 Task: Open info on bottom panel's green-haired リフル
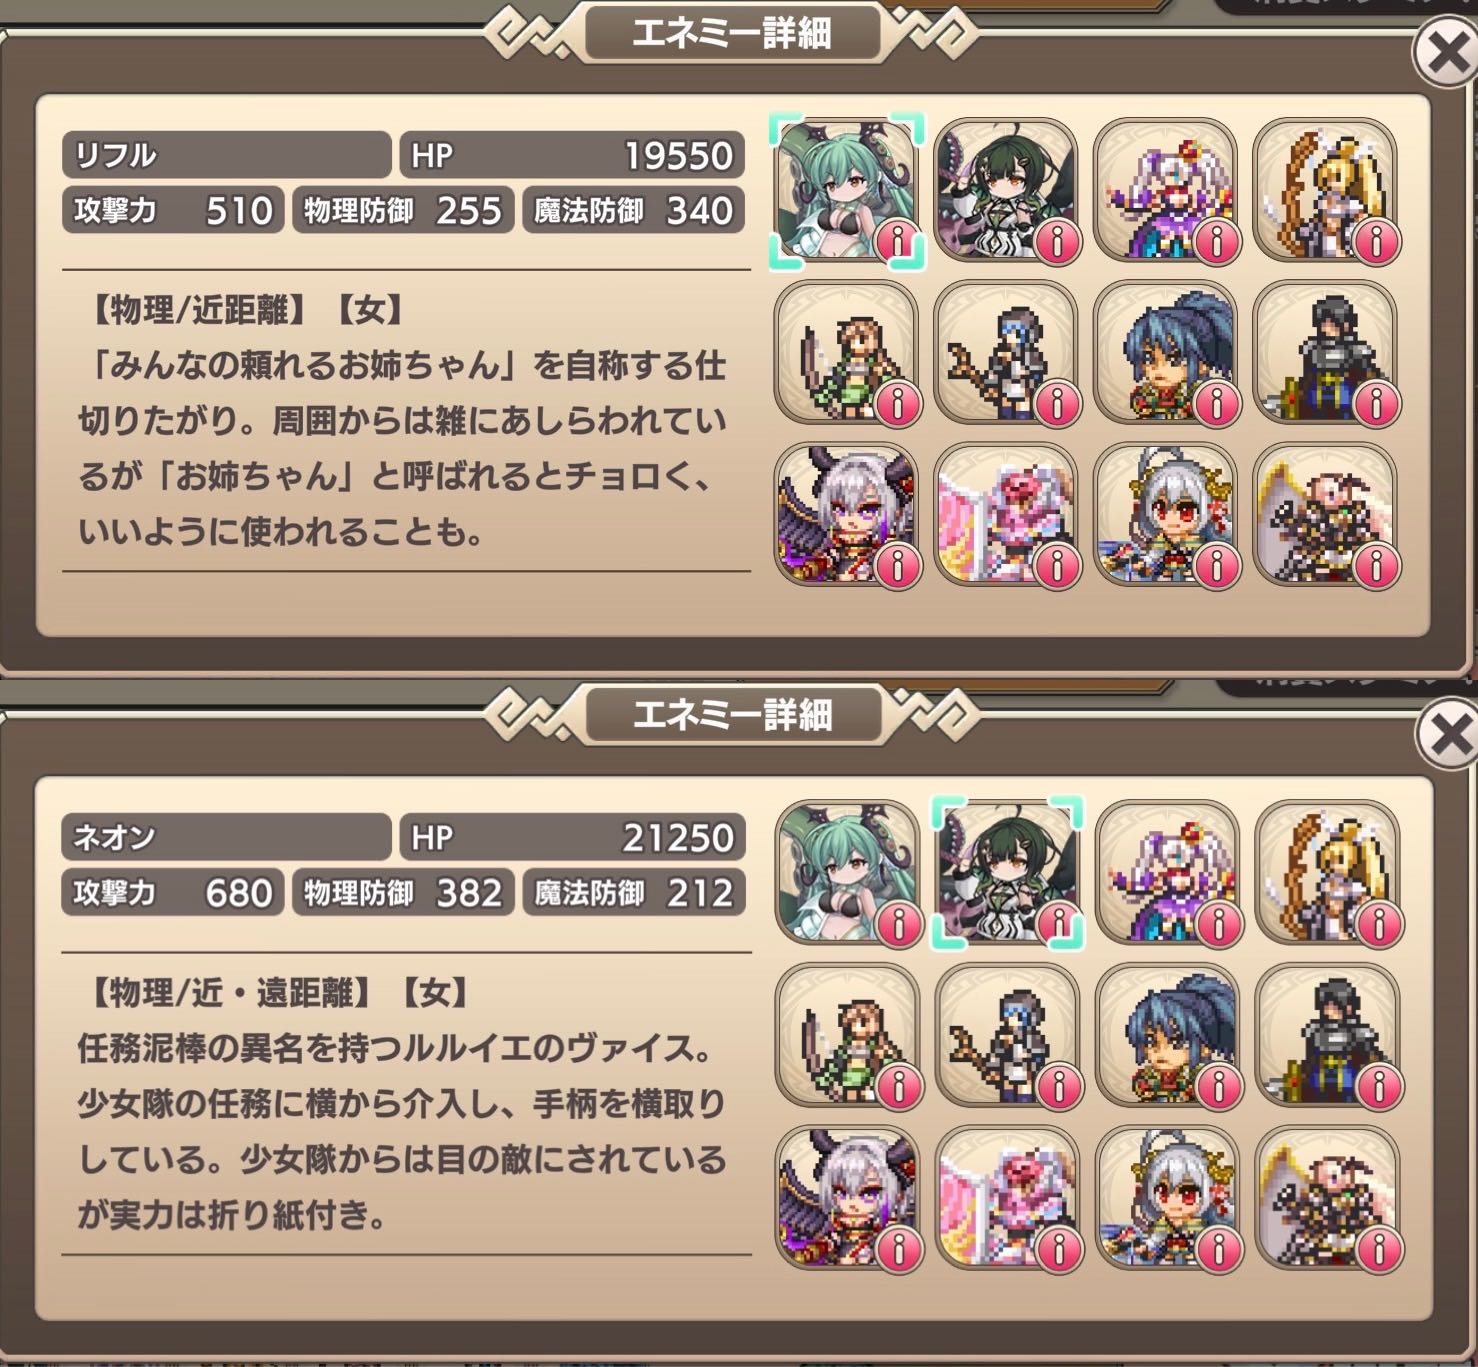click(898, 922)
